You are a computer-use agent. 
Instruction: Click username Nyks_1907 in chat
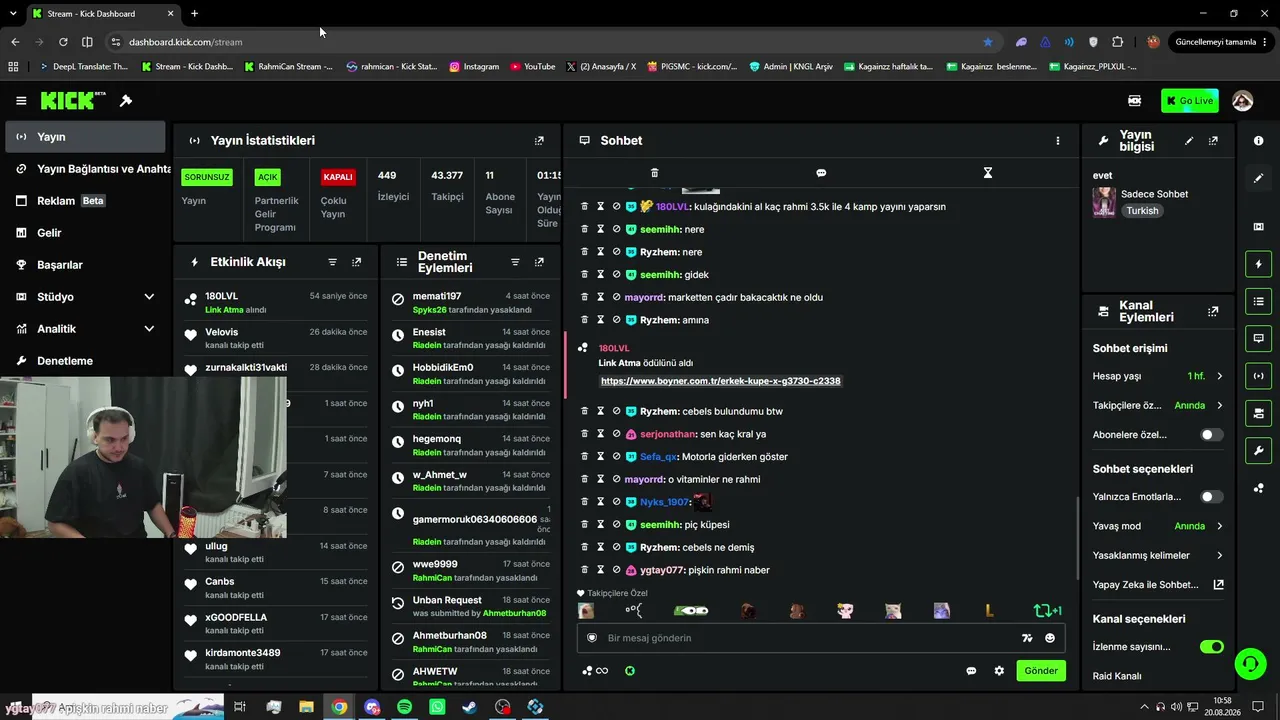pos(664,502)
